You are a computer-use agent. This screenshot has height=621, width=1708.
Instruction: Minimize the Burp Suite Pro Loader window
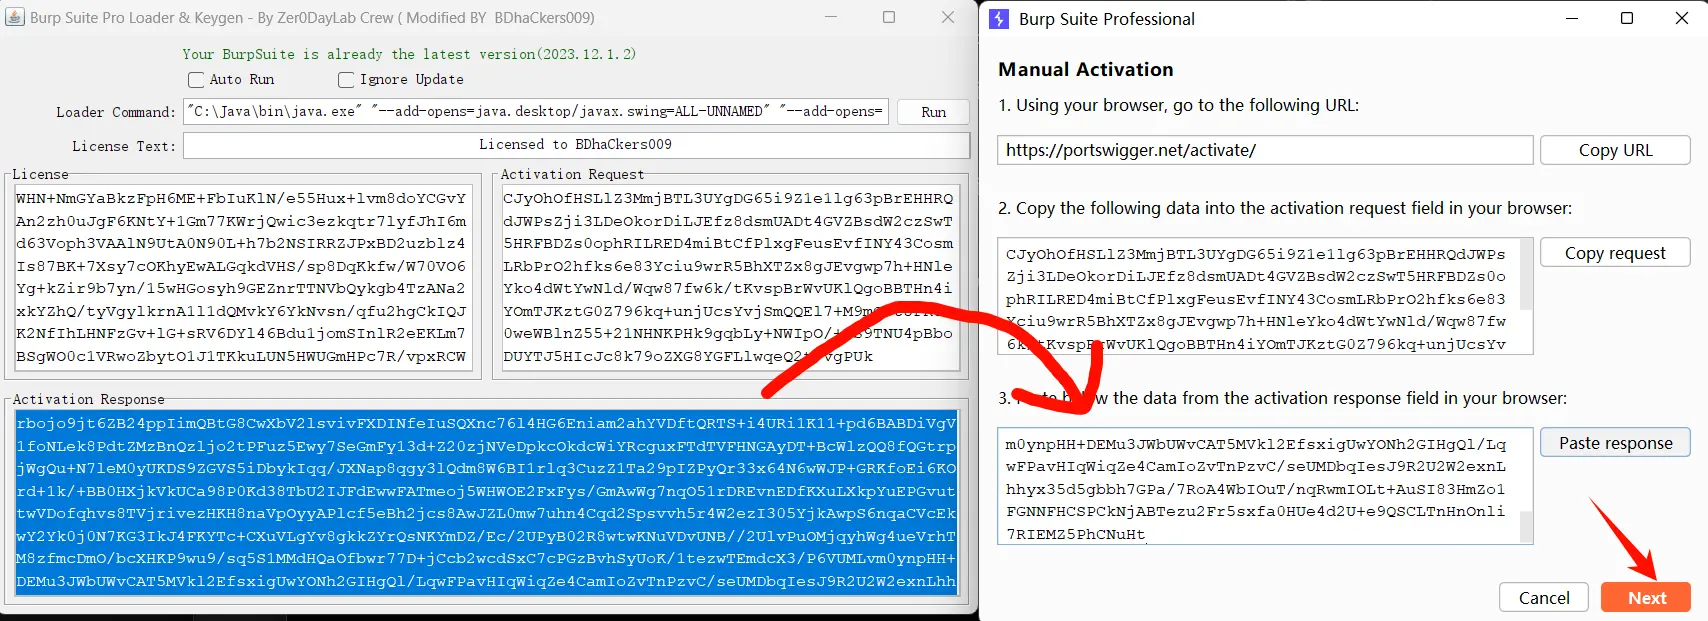click(x=831, y=18)
